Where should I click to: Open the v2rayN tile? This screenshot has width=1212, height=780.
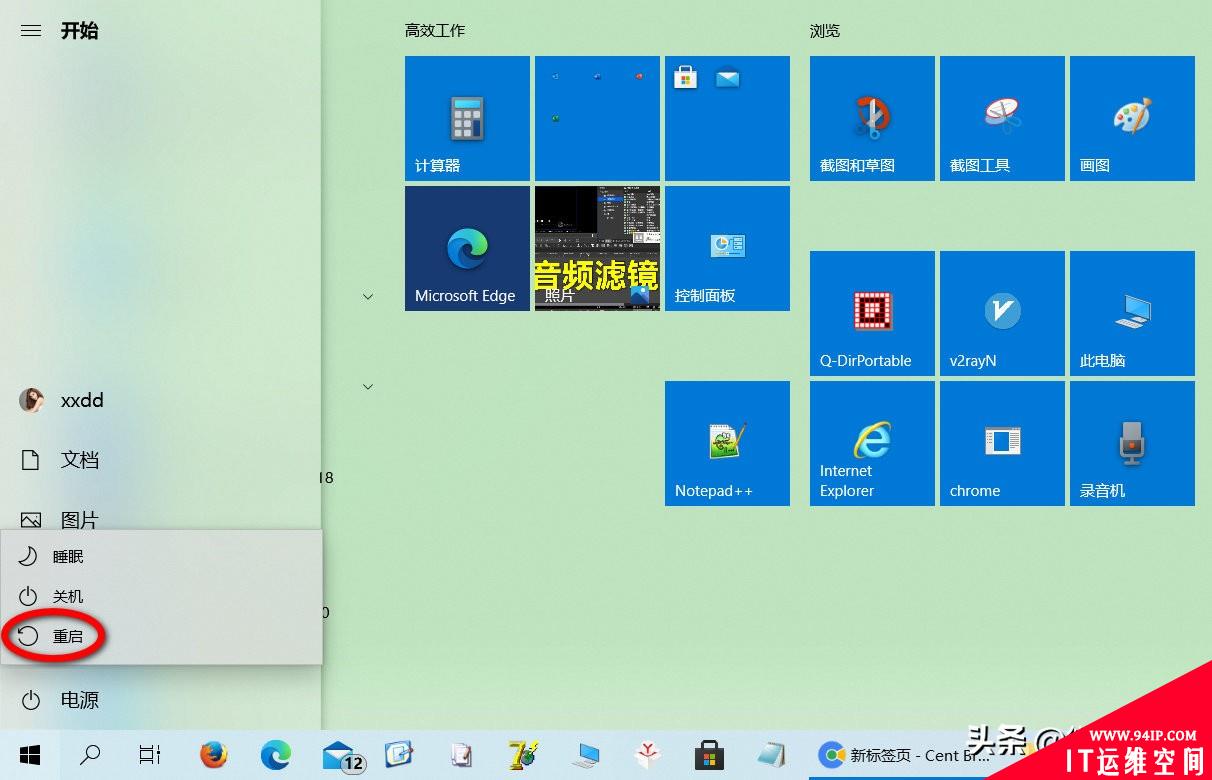click(1002, 313)
